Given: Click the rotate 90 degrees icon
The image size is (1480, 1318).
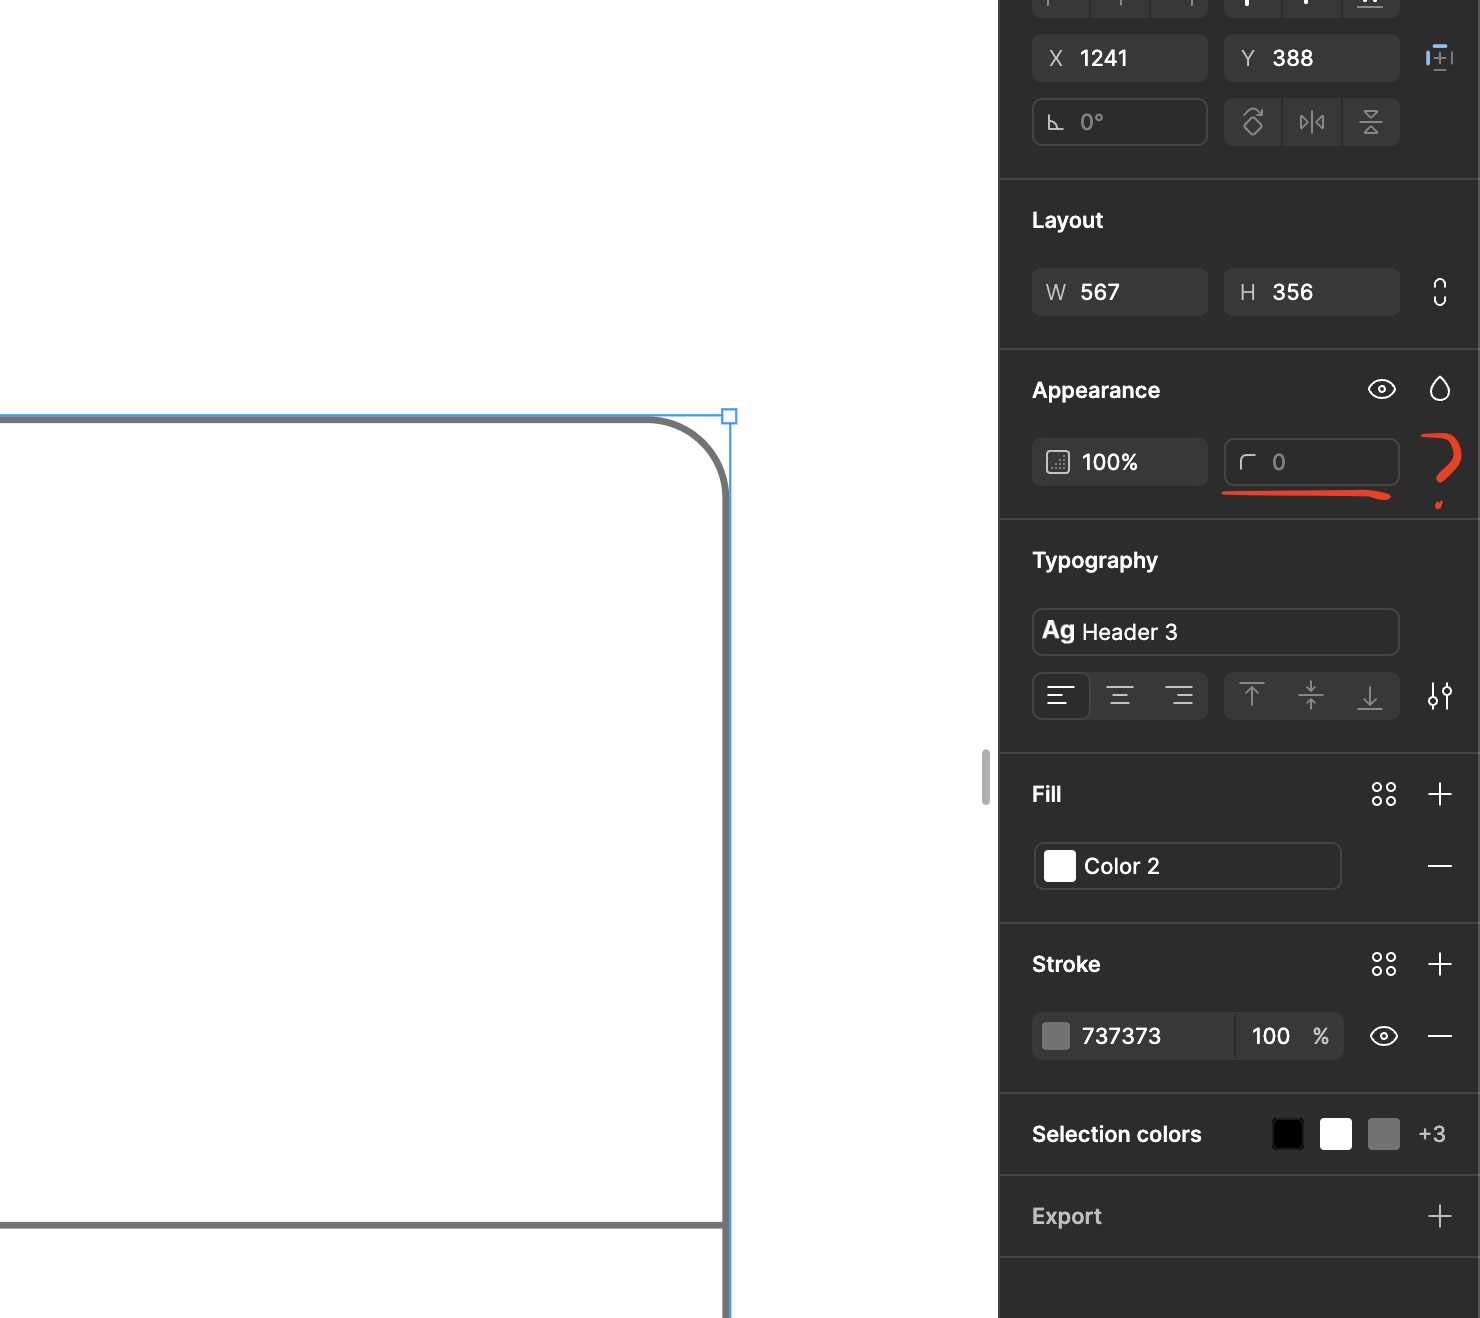Looking at the screenshot, I should pos(1253,122).
